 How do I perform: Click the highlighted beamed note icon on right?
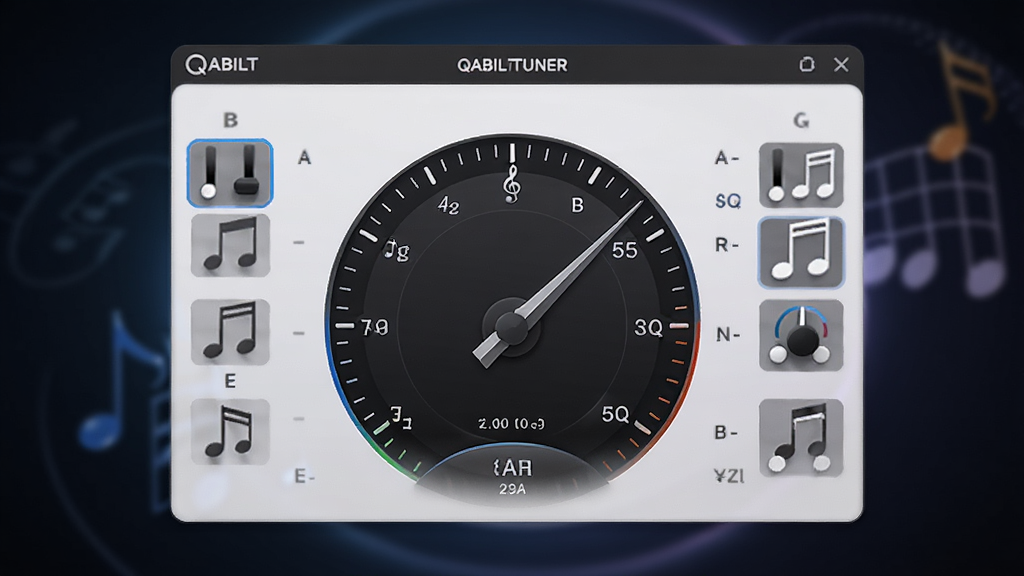click(x=801, y=253)
